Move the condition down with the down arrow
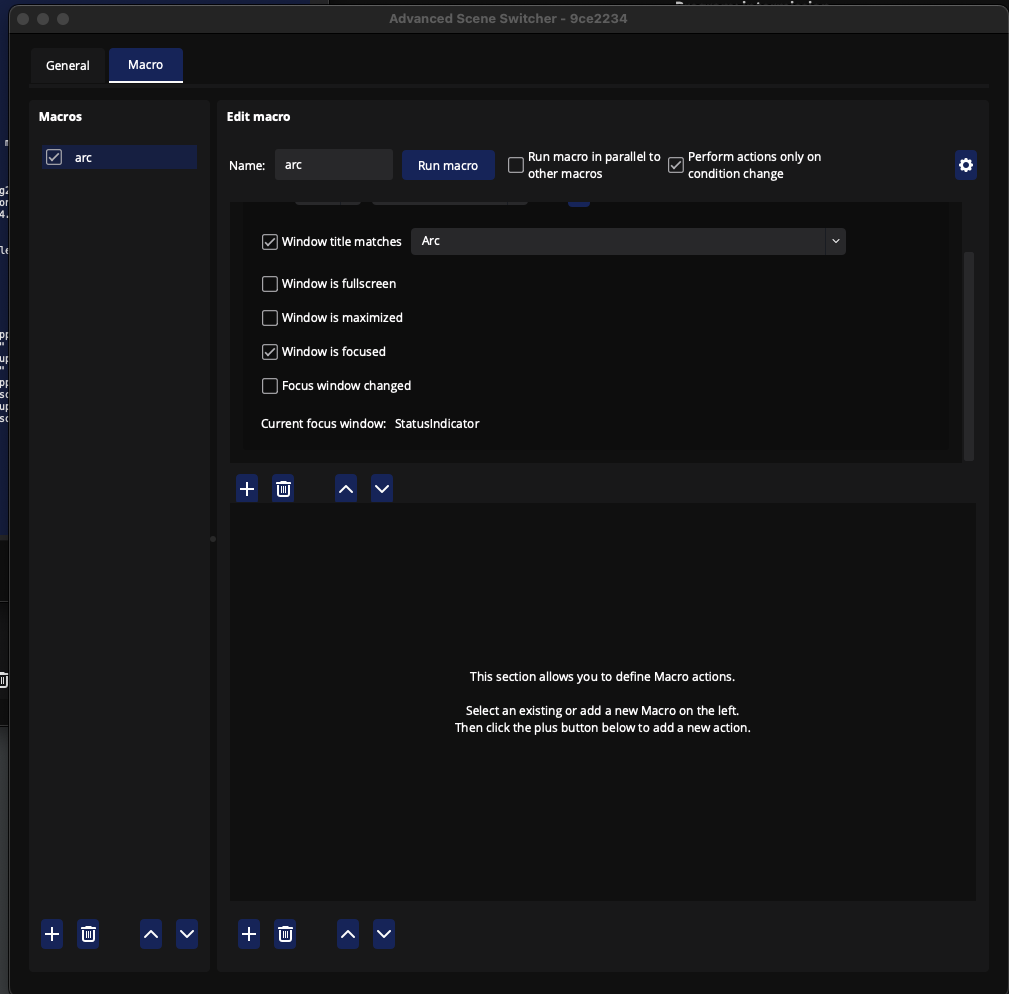Image resolution: width=1009 pixels, height=994 pixels. (382, 488)
